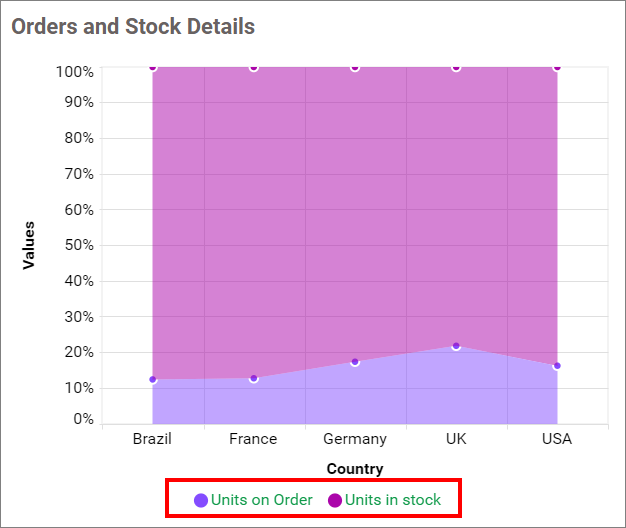Click the UK Units on Order data point
626x528 pixels.
456,346
